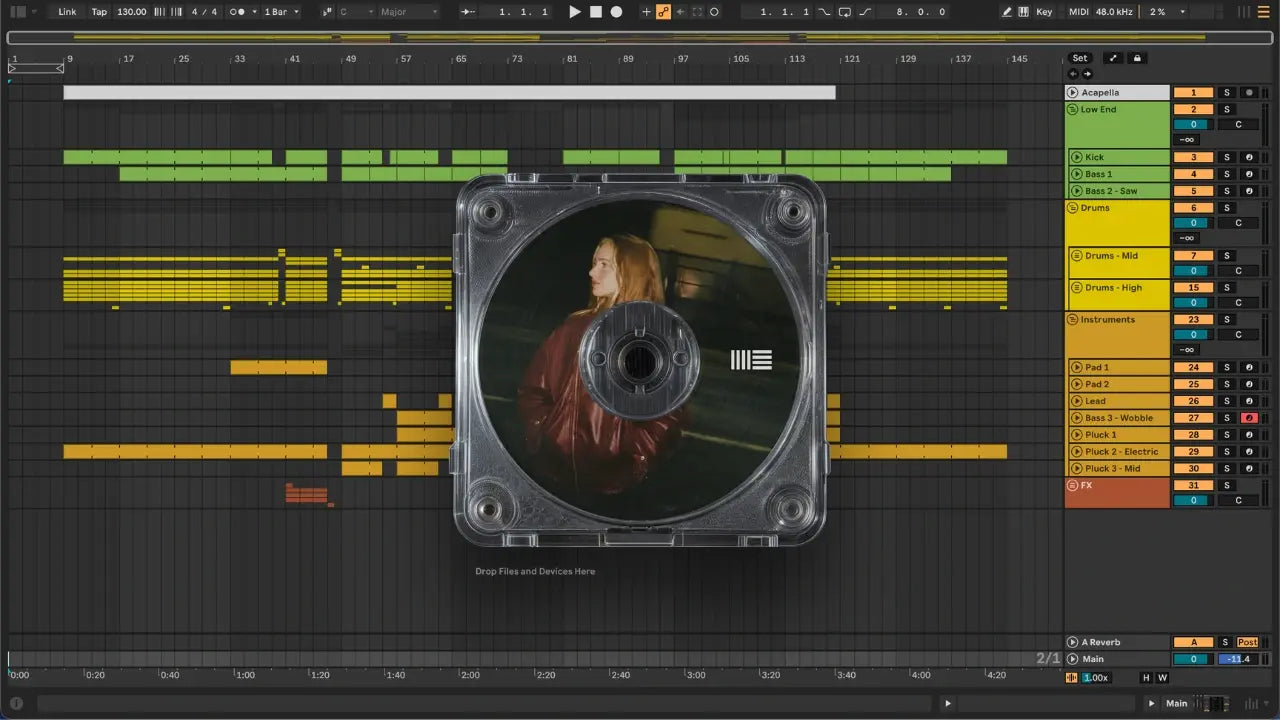The image size is (1280, 720).
Task: Click the arrangement overview bar
Action: (640, 38)
